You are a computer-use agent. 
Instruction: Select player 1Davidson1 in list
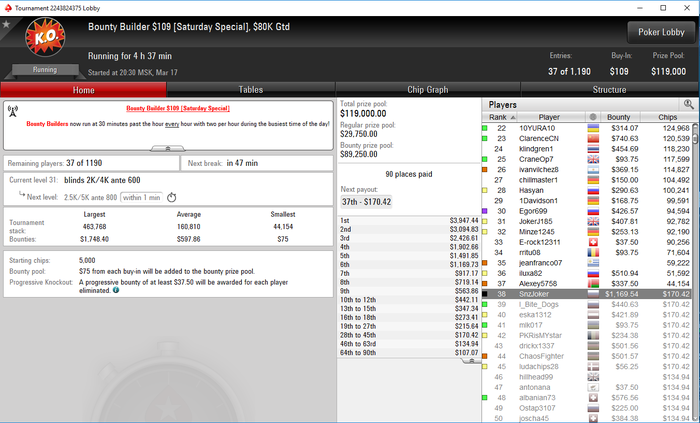[587, 201]
